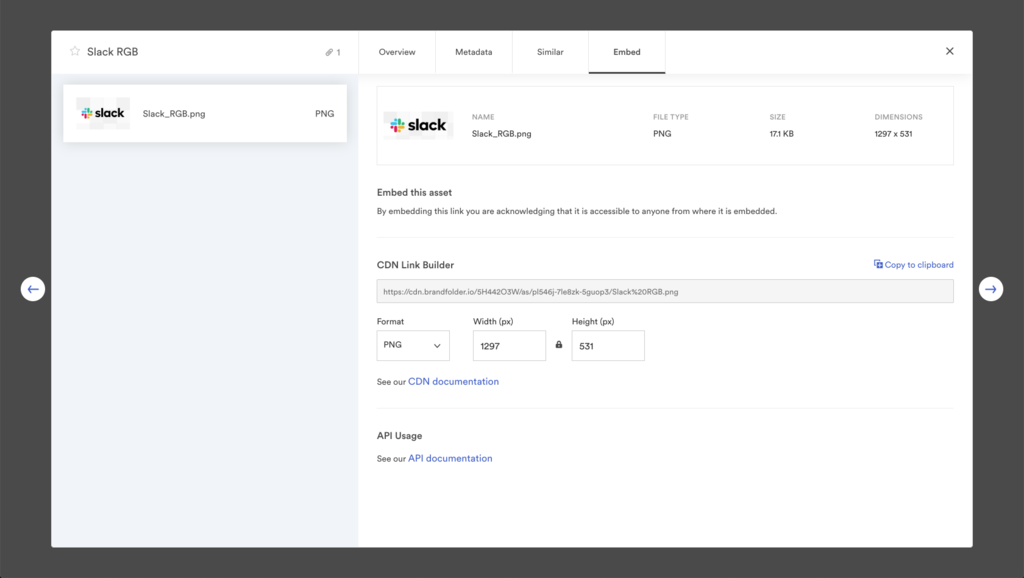Viewport: 1024px width, 578px height.
Task: Click the Height (px) input field
Action: 608,345
